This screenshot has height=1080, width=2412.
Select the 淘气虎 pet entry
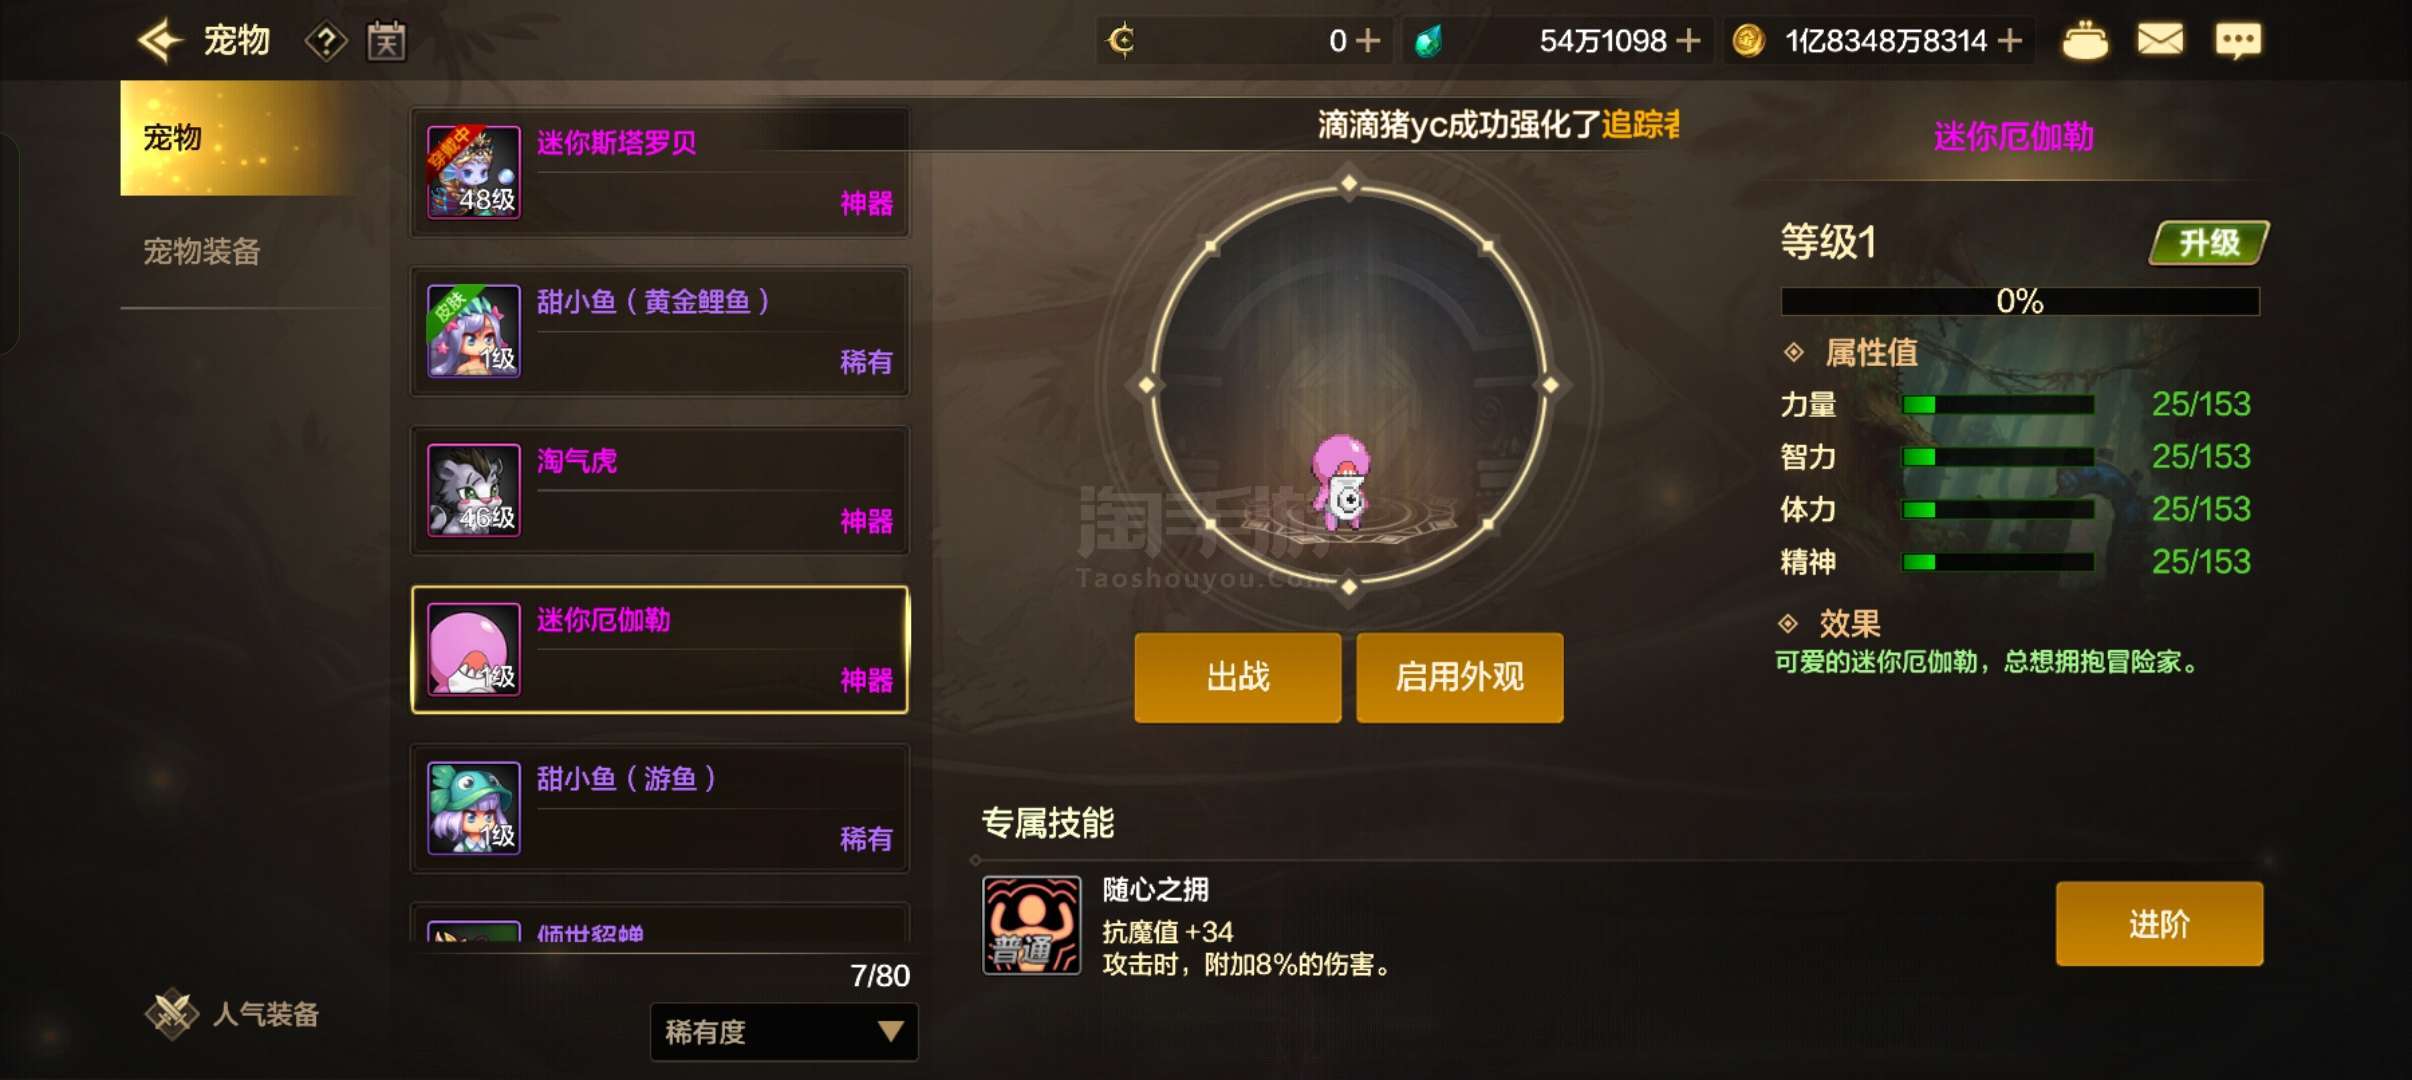(x=660, y=490)
